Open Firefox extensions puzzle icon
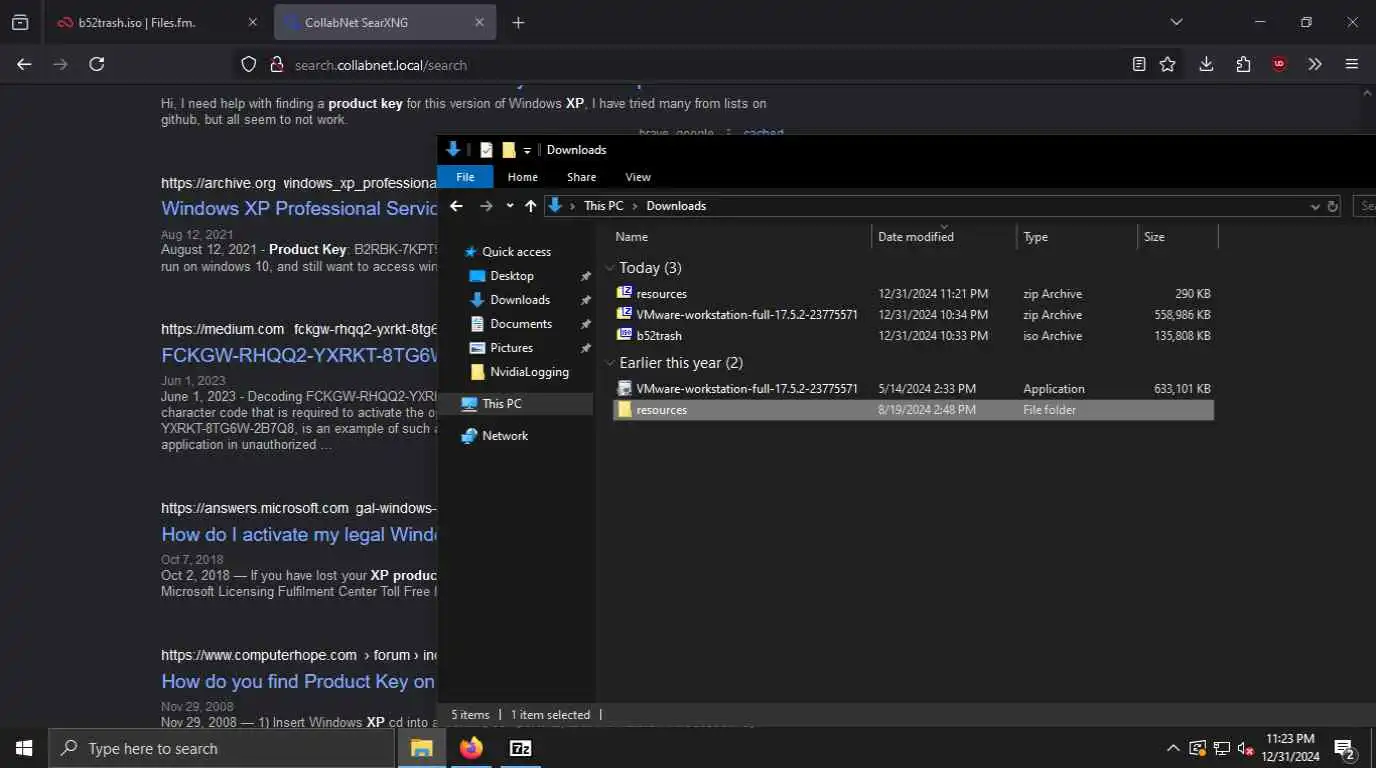The height and width of the screenshot is (768, 1376). click(1243, 64)
